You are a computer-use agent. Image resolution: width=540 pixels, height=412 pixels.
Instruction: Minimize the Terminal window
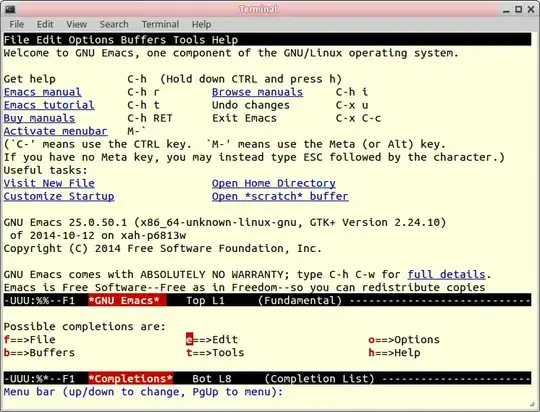(x=506, y=10)
